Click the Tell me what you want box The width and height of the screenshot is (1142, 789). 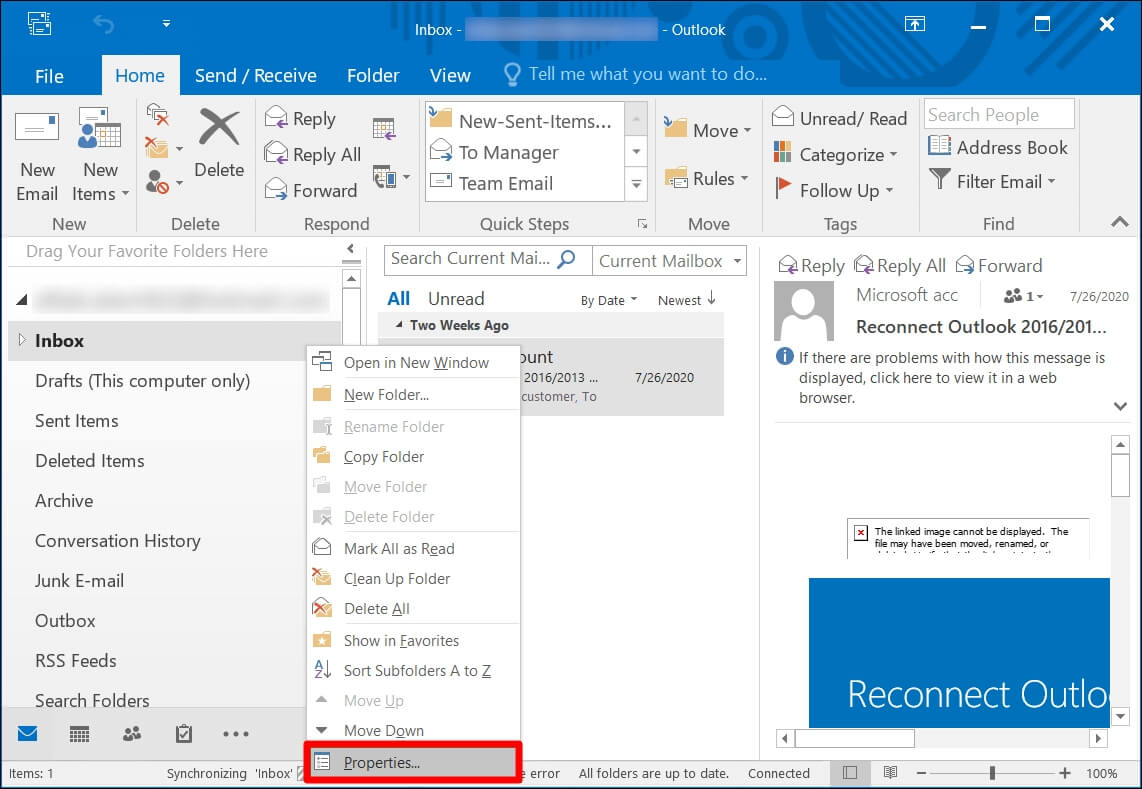click(x=635, y=74)
